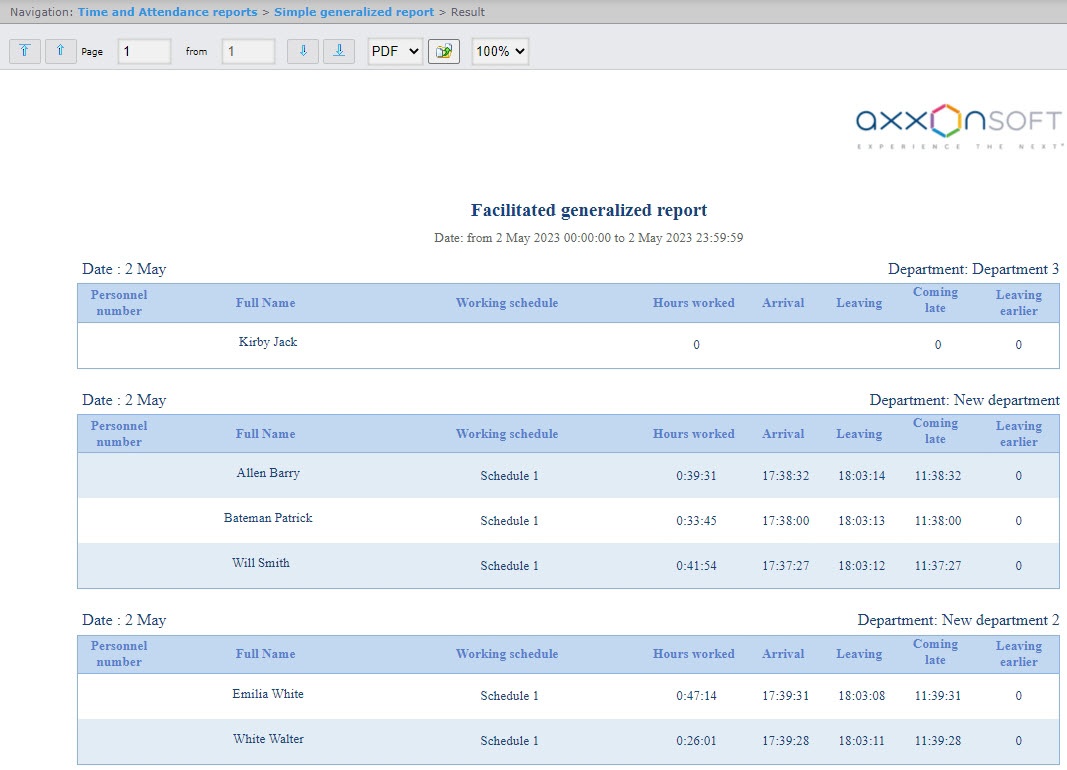Screen dimensions: 1067x770
Task: Click the total pages field after 'from'
Action: click(248, 52)
